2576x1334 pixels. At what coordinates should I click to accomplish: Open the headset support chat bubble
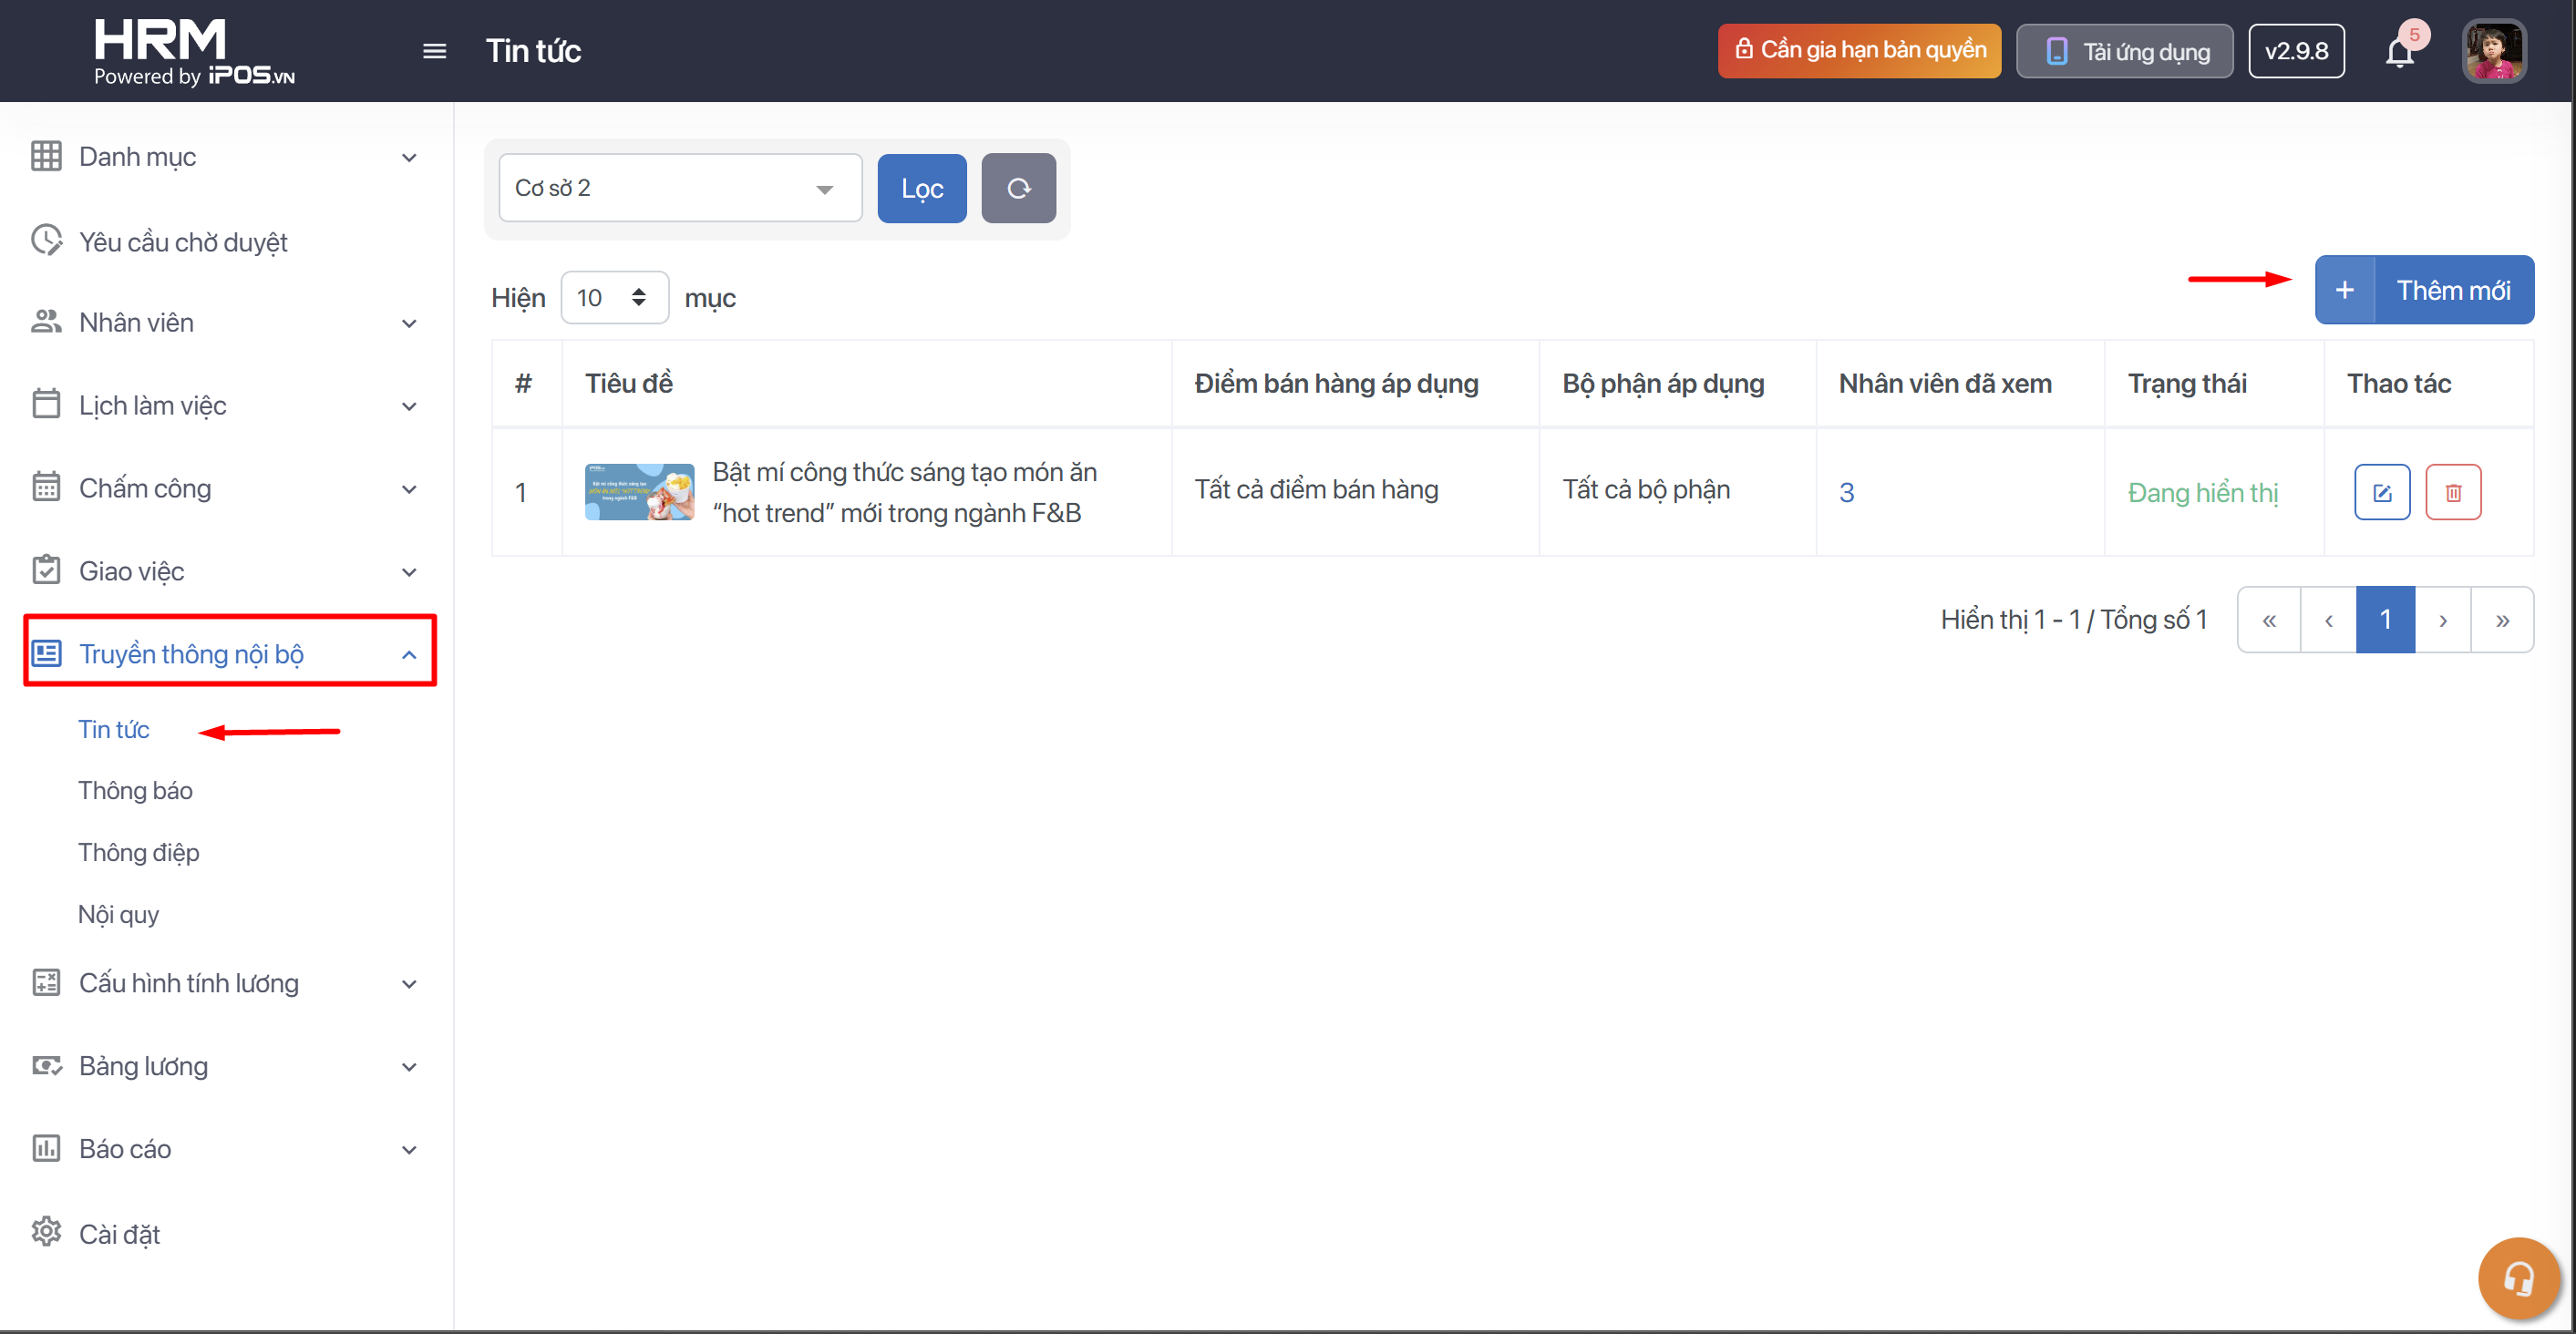[x=2518, y=1278]
